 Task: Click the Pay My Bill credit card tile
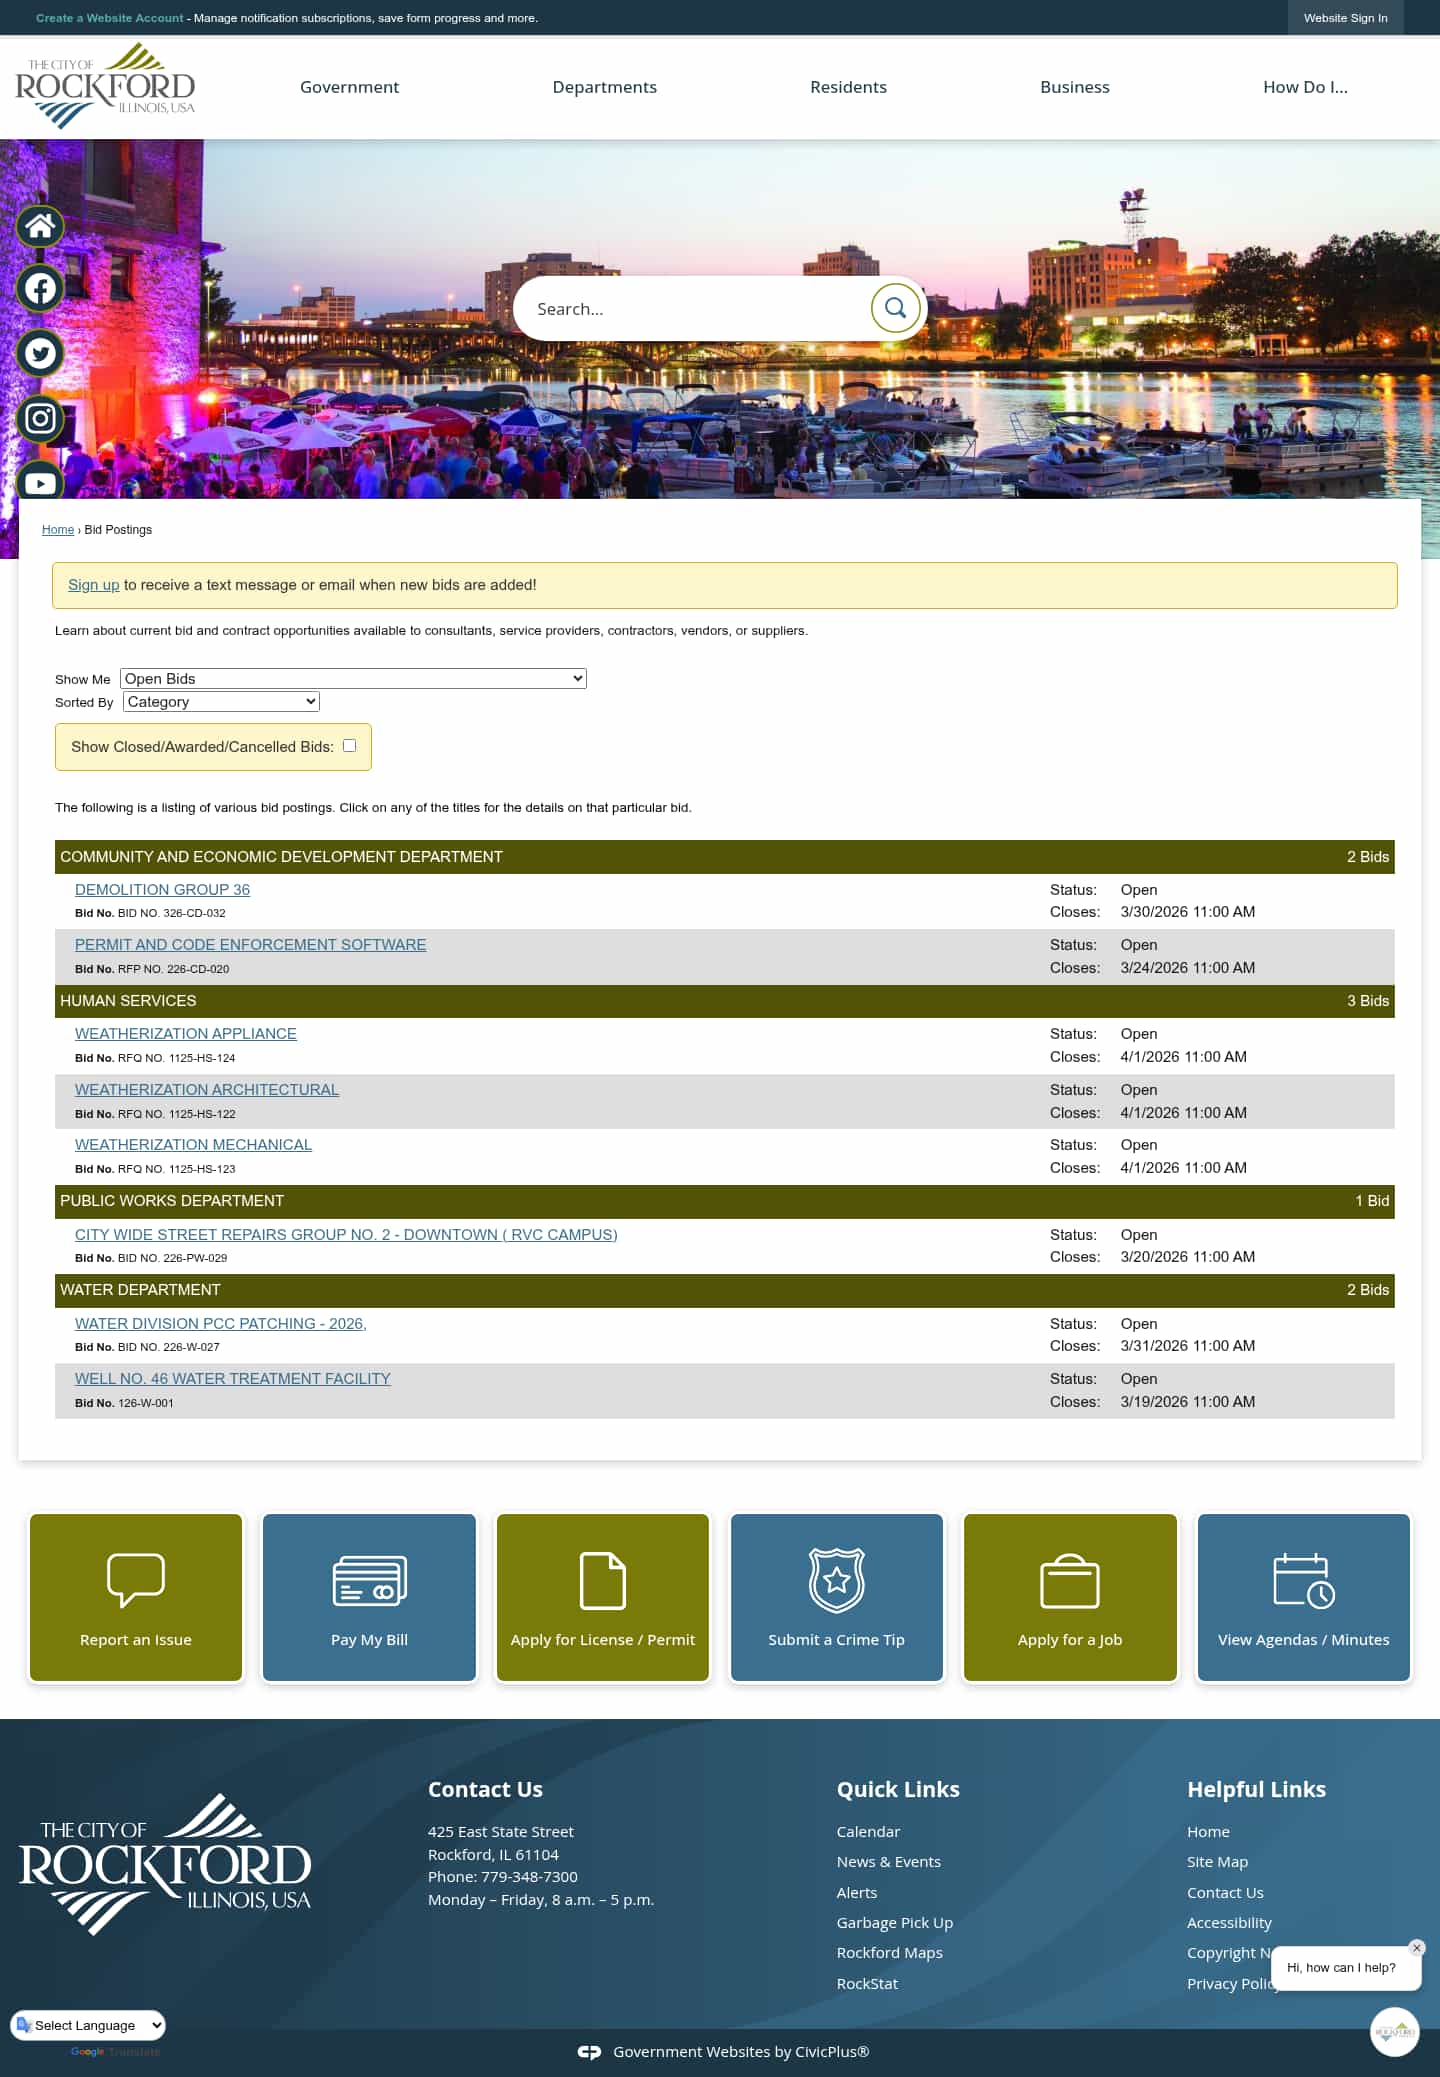click(369, 1597)
